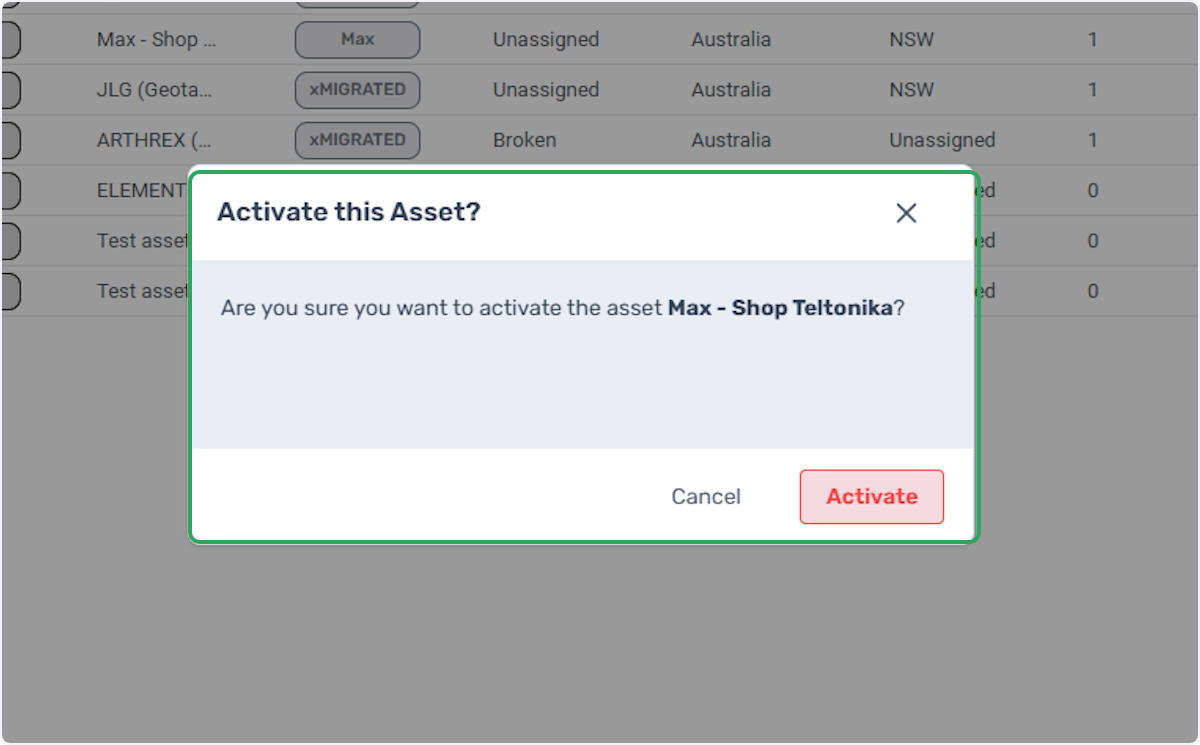This screenshot has width=1200, height=745.
Task: Click the Unassigned state in ARTHREX row
Action: coord(942,140)
